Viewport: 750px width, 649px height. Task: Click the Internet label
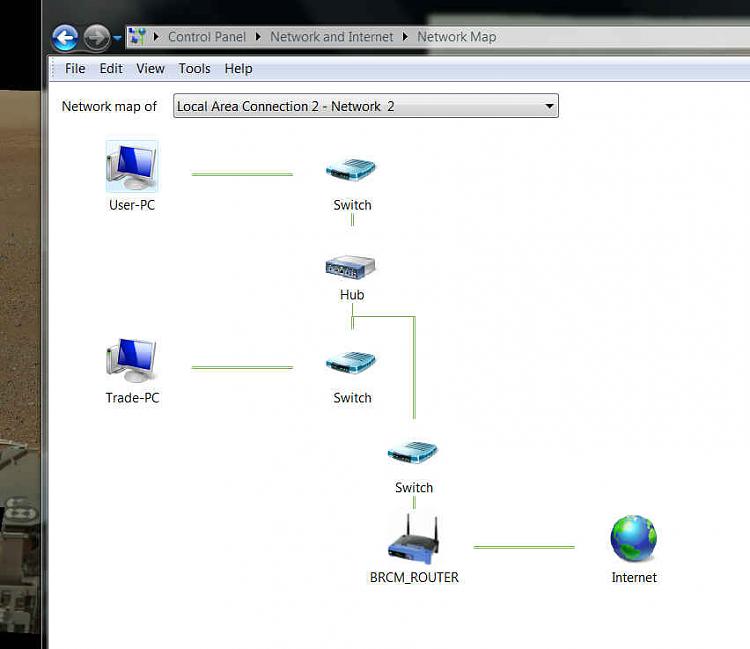click(x=634, y=577)
